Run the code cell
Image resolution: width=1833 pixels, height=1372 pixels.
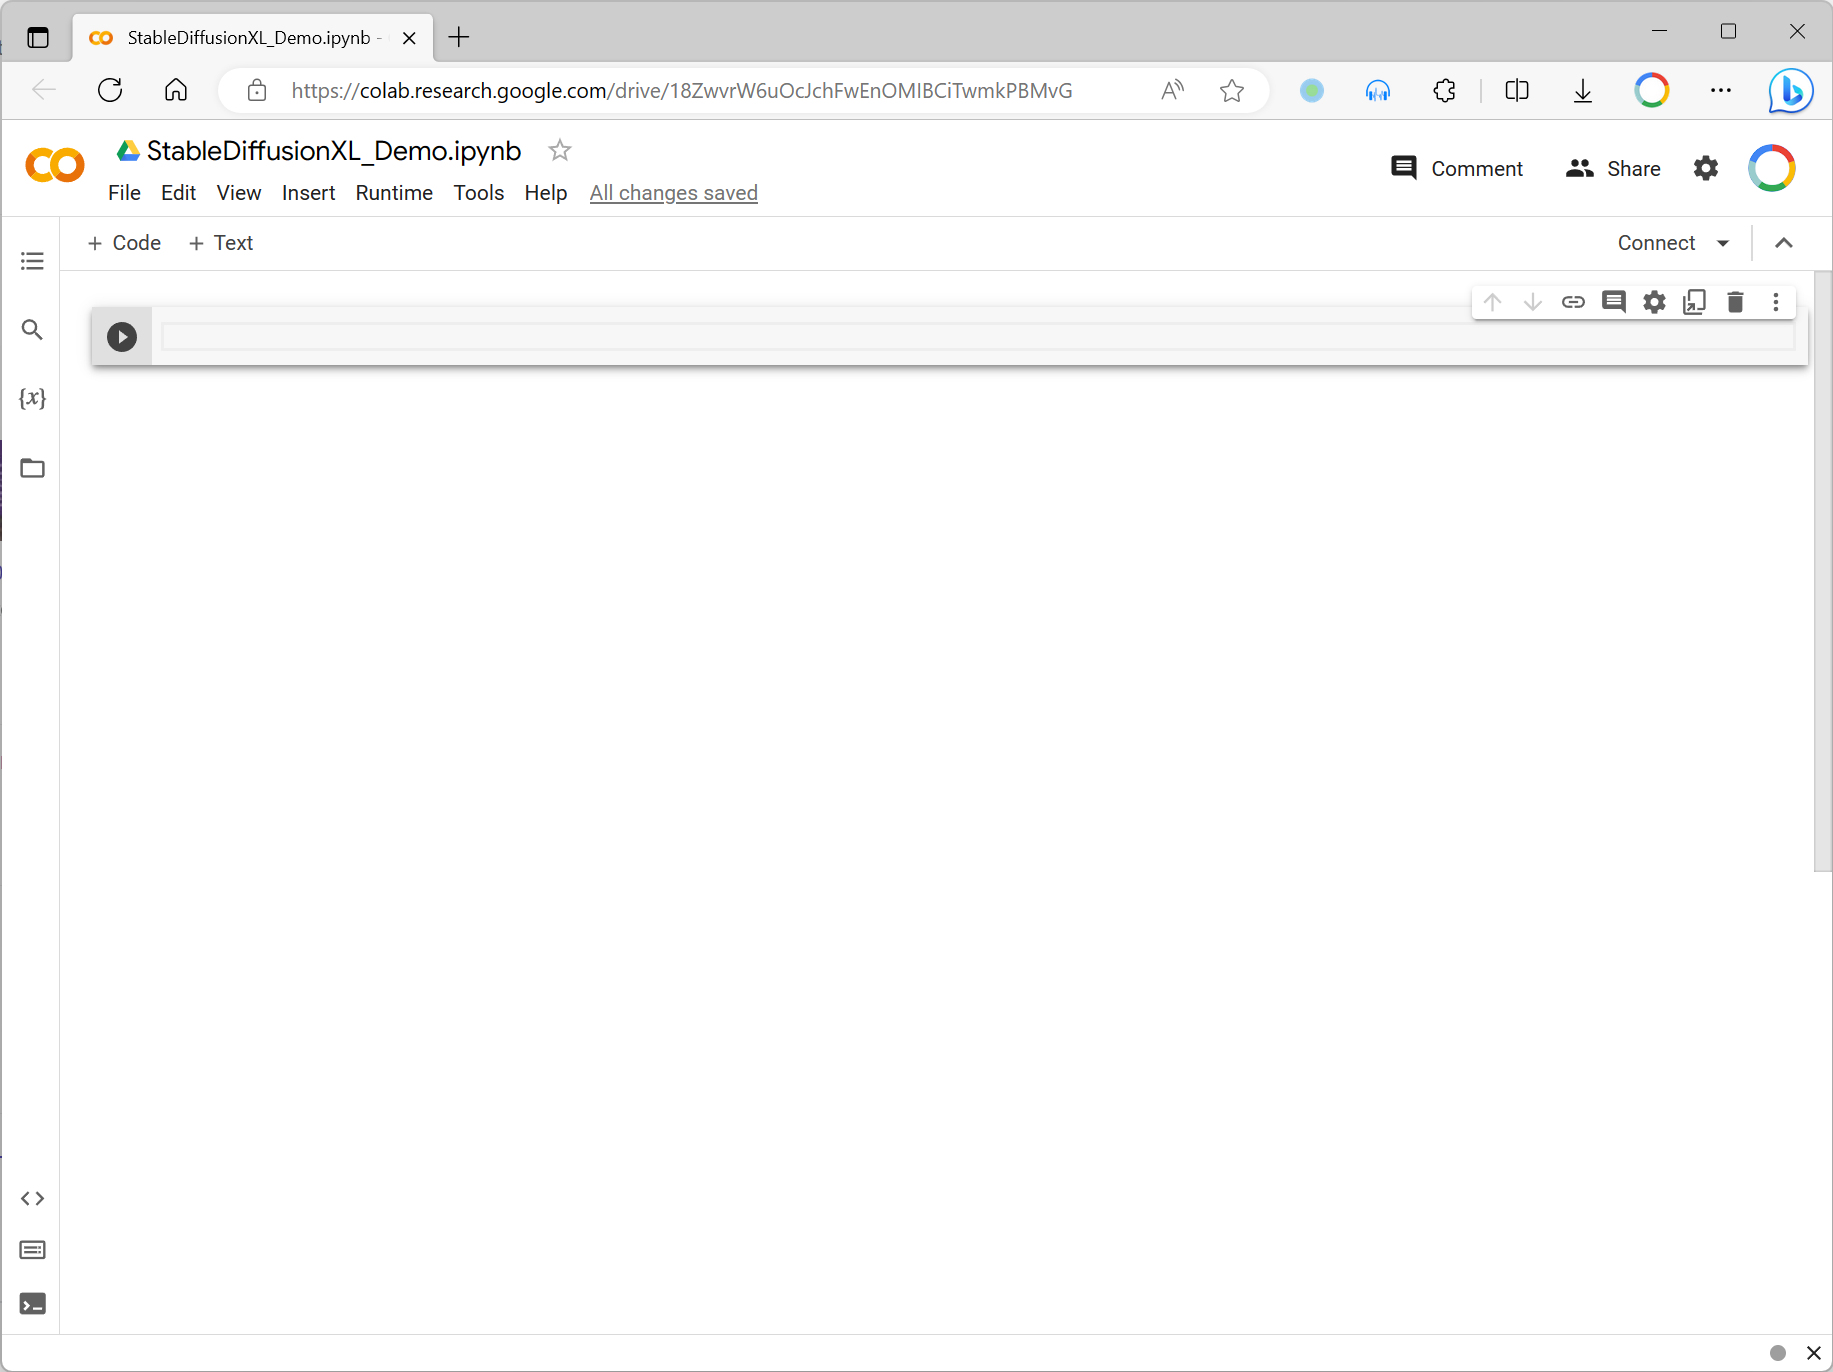(122, 337)
